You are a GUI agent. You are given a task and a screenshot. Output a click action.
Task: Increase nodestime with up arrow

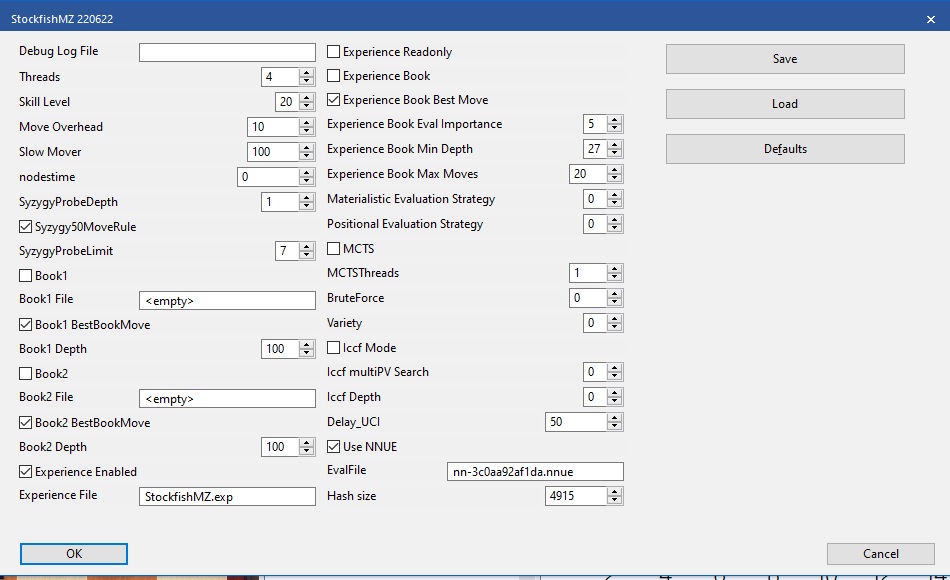point(307,172)
